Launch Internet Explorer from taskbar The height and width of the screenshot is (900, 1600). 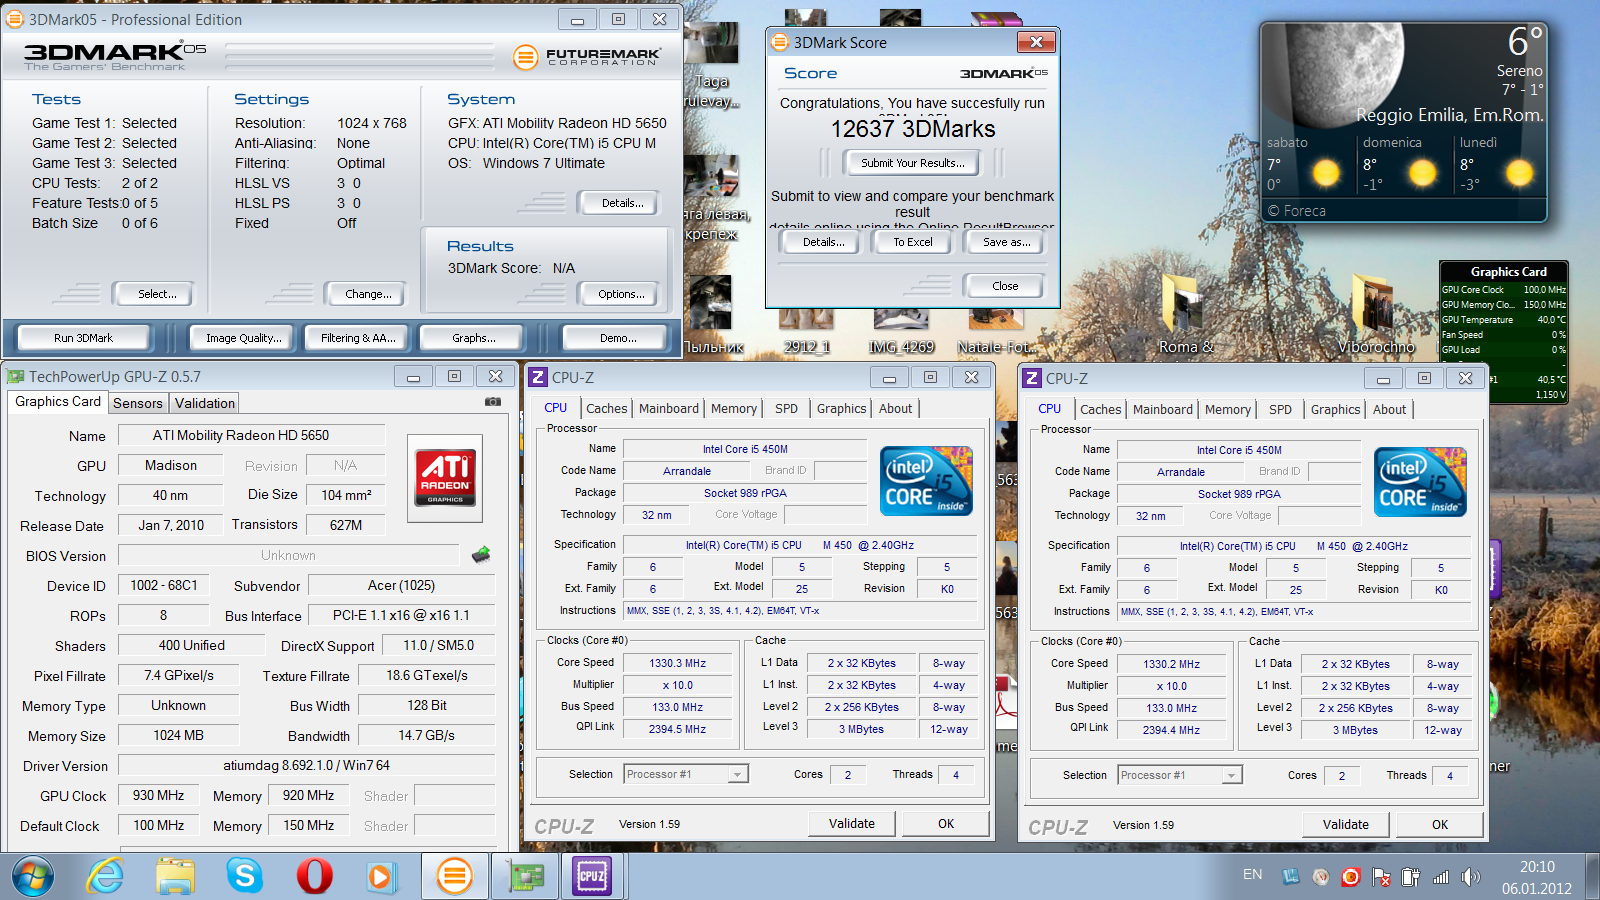[x=105, y=877]
